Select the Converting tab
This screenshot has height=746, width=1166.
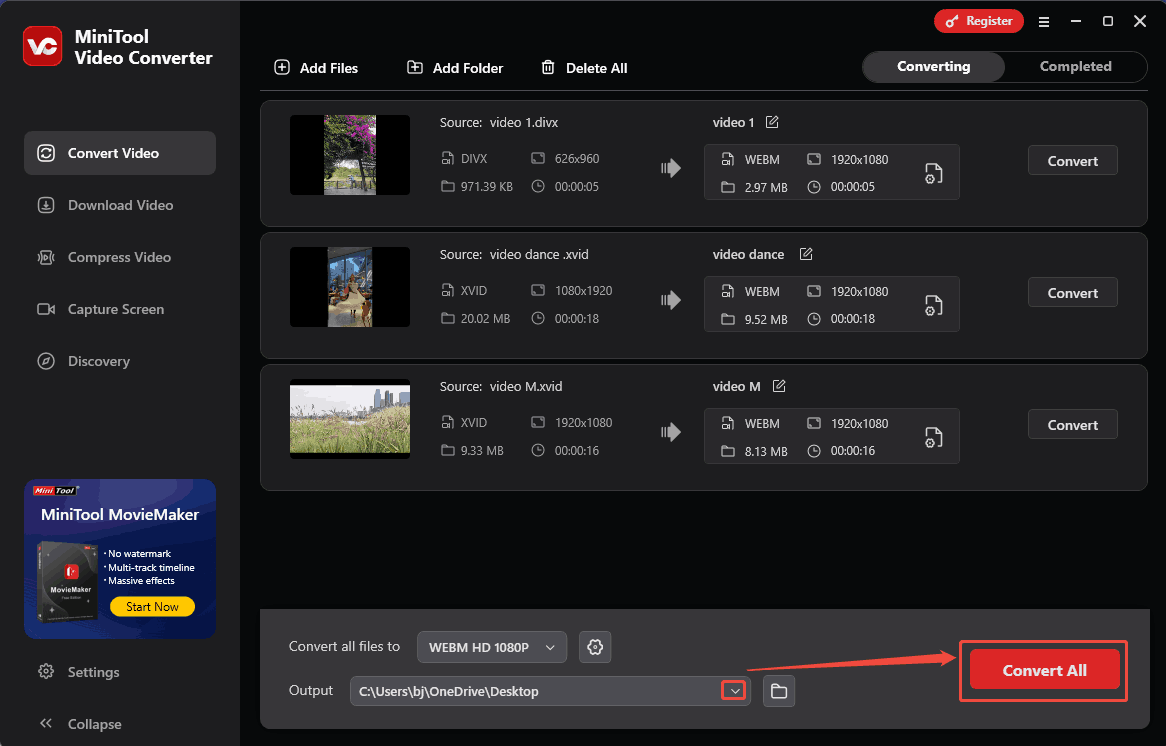click(933, 67)
